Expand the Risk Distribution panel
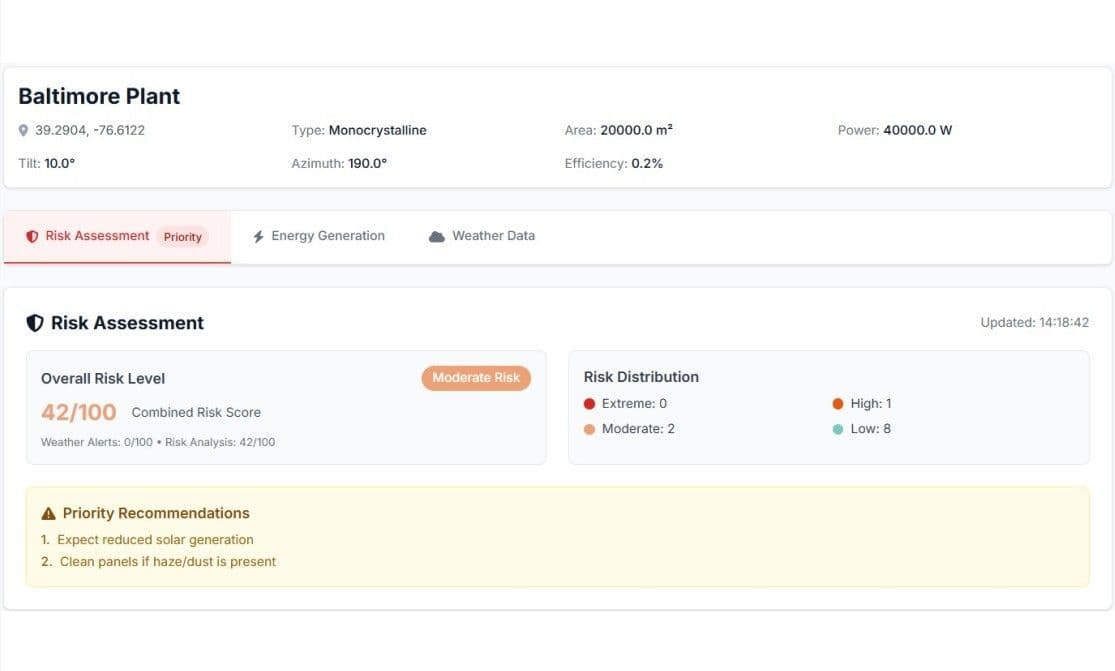Screen dimensions: 1115x671 [829, 405]
